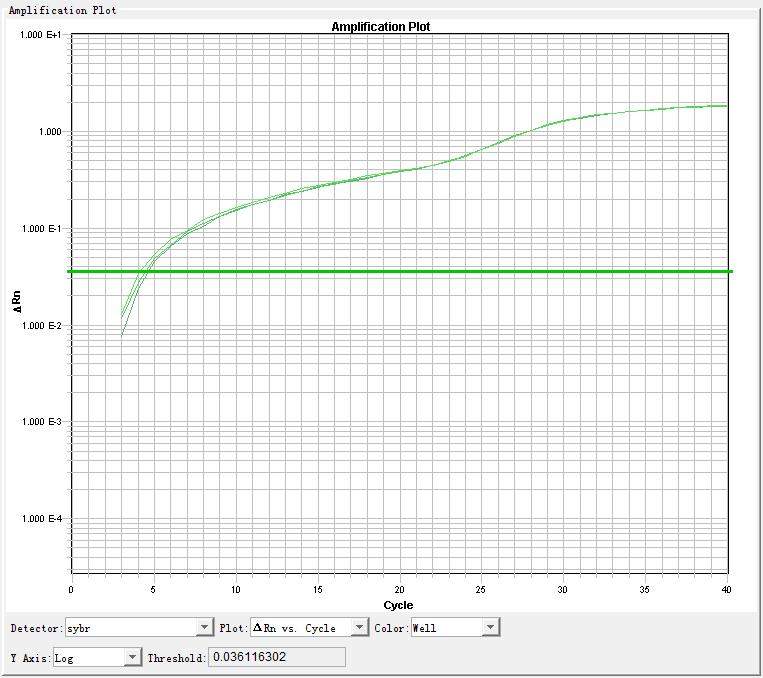Click the x-axis tick label 40
This screenshot has width=763, height=678.
click(x=727, y=589)
